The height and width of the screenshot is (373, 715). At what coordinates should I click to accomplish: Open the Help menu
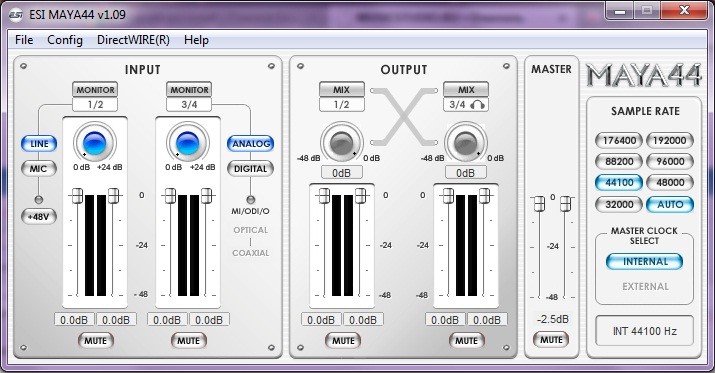click(x=196, y=40)
